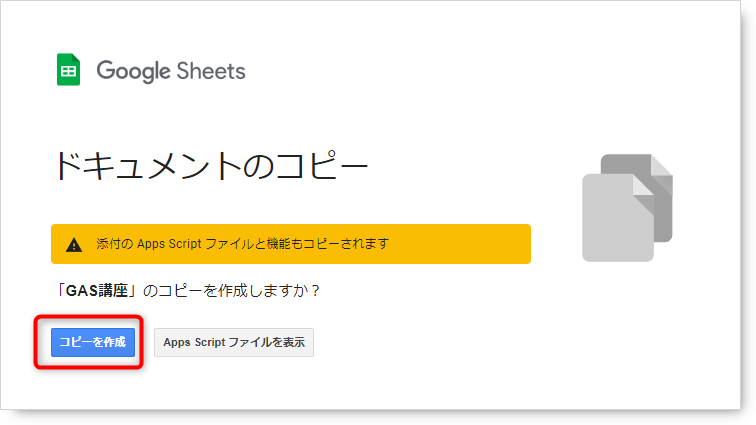
Task: Click the gray duplicate documents illustration
Action: click(627, 208)
